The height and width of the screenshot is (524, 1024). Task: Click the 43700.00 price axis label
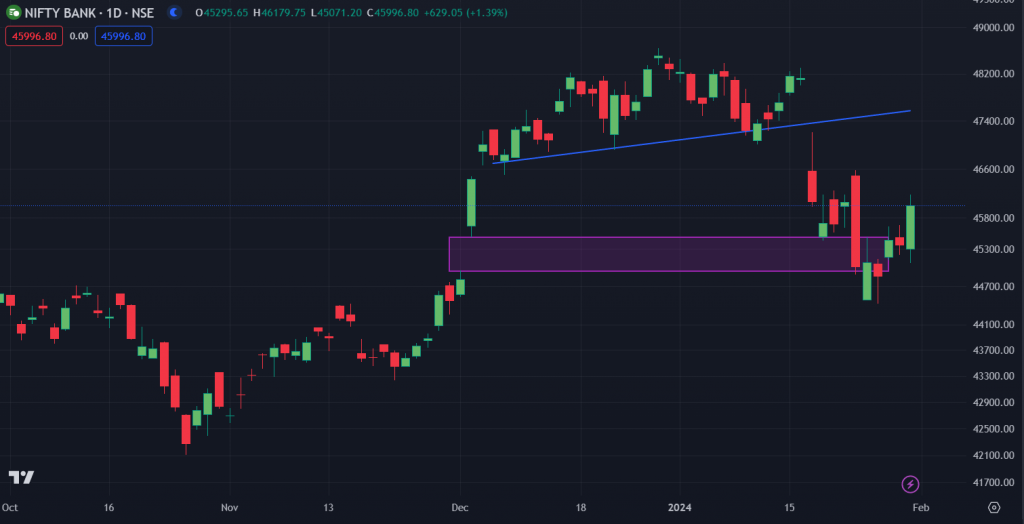[x=993, y=350]
